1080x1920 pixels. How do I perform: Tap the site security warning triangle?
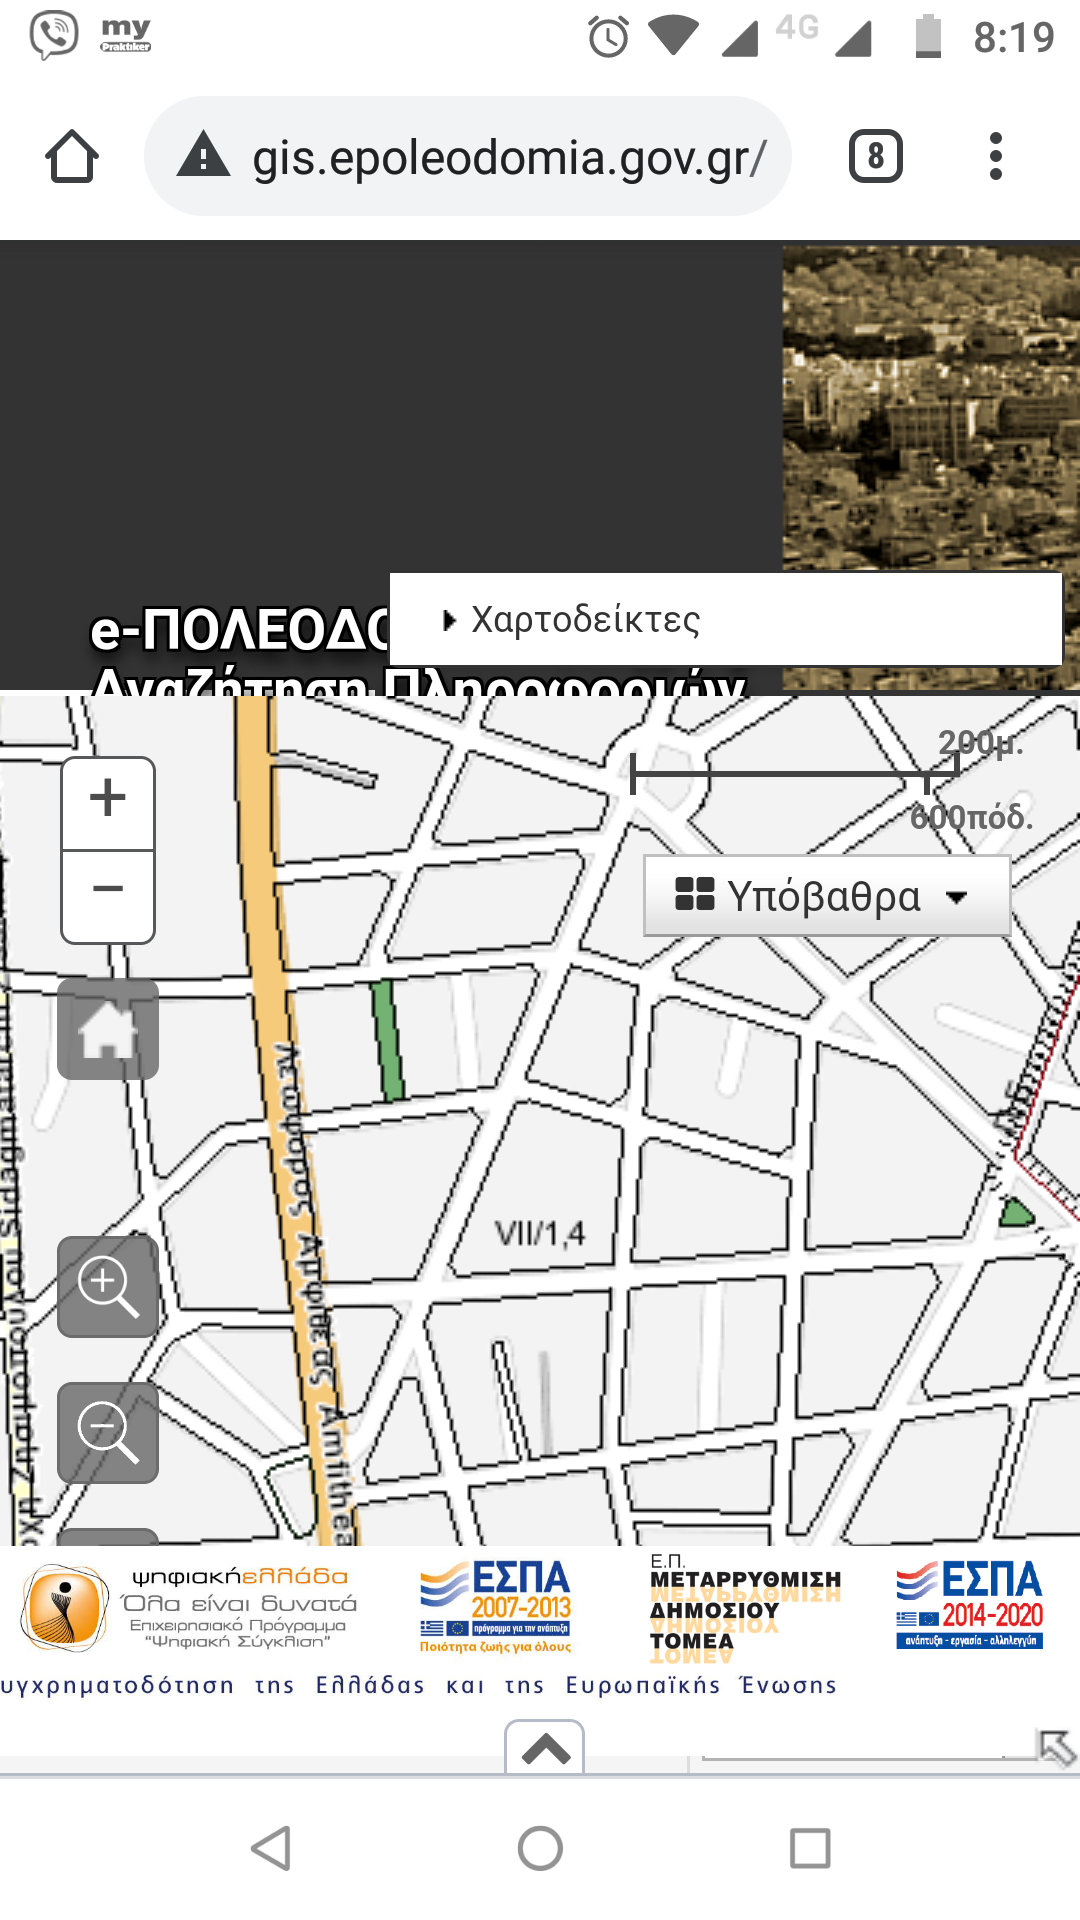click(204, 156)
